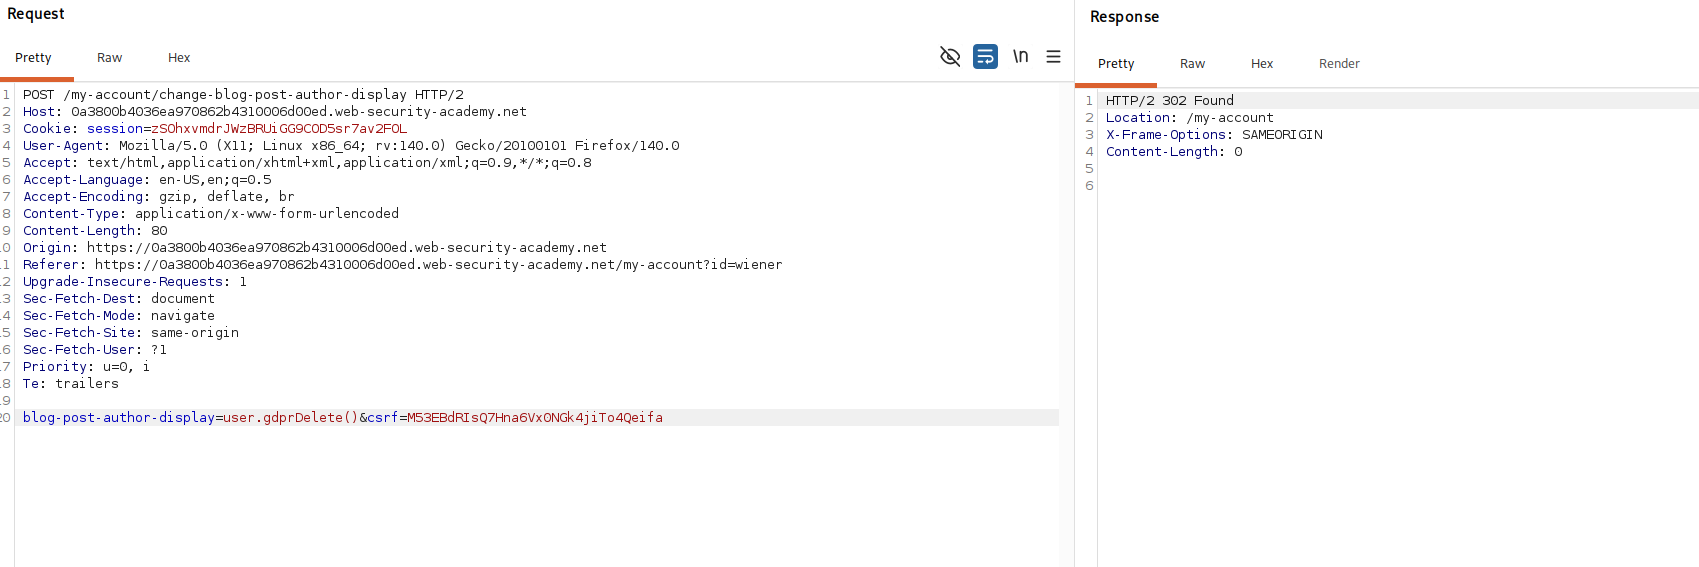Image resolution: width=1699 pixels, height=567 pixels.
Task: Click the Accept-Encoding header line
Action: (x=158, y=197)
